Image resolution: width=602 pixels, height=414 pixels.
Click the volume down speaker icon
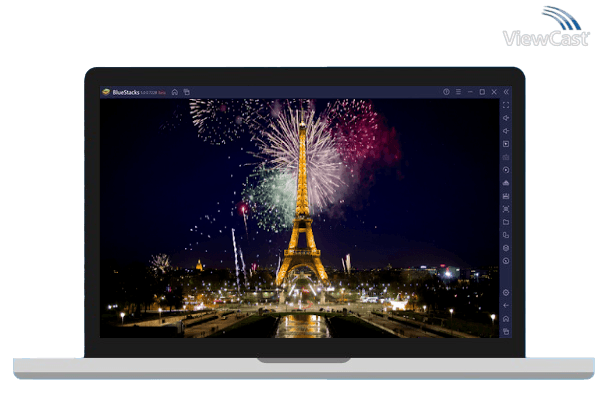[506, 131]
